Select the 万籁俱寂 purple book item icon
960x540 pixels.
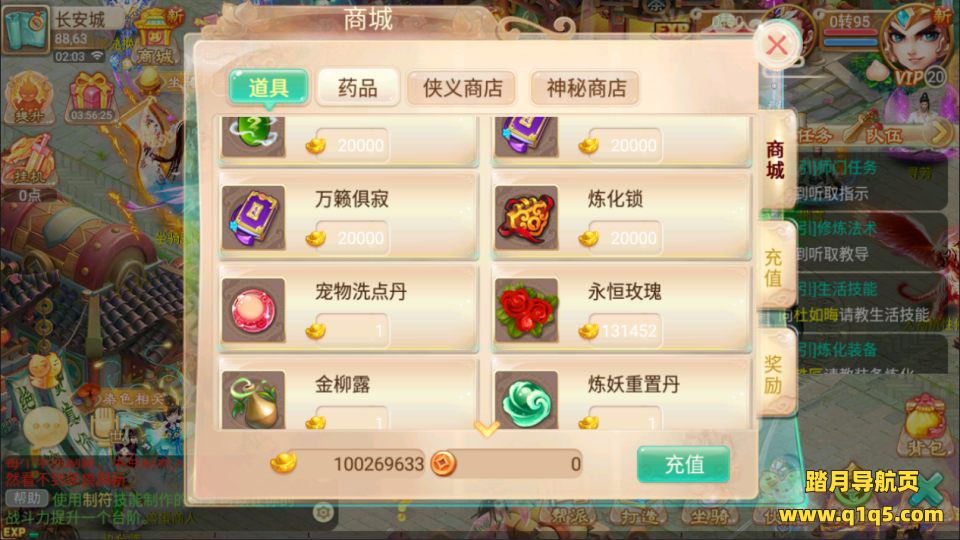click(x=253, y=218)
